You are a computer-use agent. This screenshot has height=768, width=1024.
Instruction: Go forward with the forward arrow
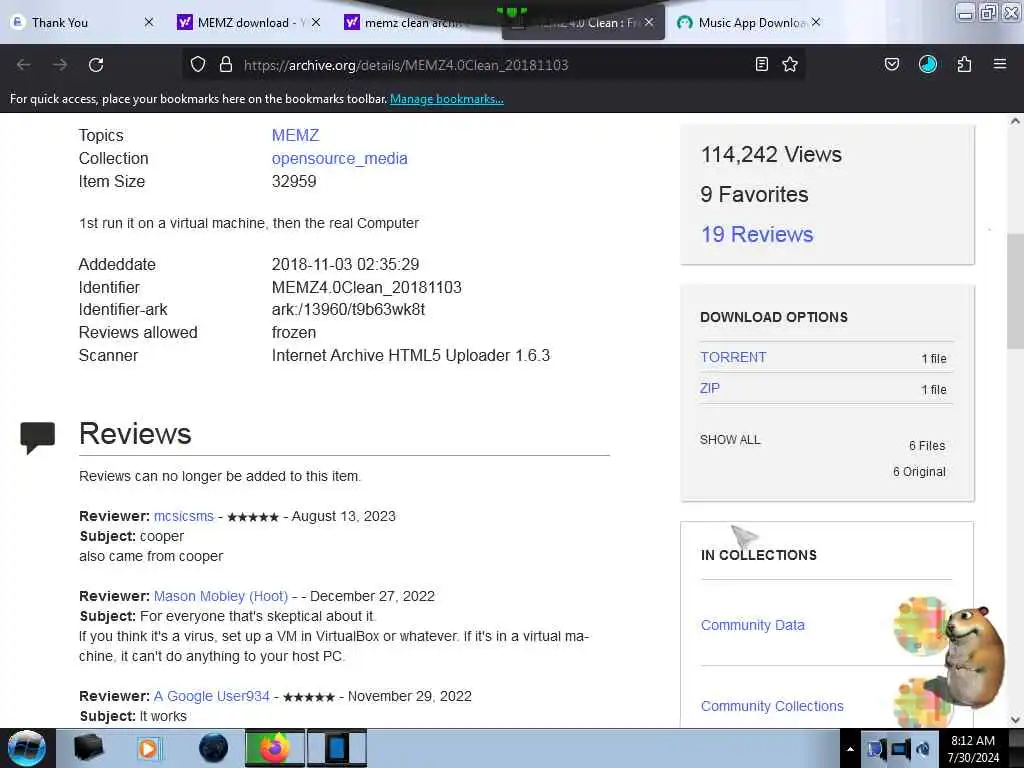[x=59, y=65]
